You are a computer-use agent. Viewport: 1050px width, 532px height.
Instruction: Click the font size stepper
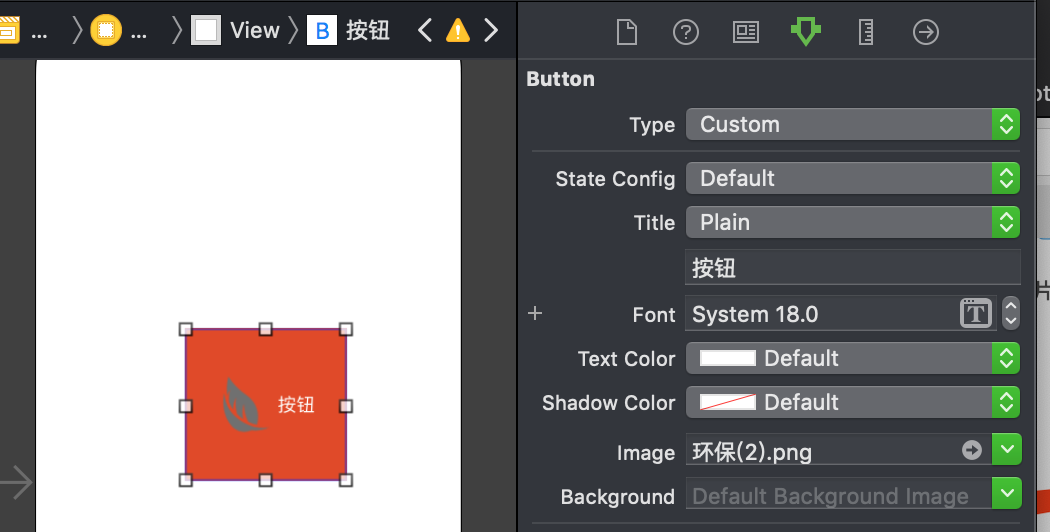1010,313
